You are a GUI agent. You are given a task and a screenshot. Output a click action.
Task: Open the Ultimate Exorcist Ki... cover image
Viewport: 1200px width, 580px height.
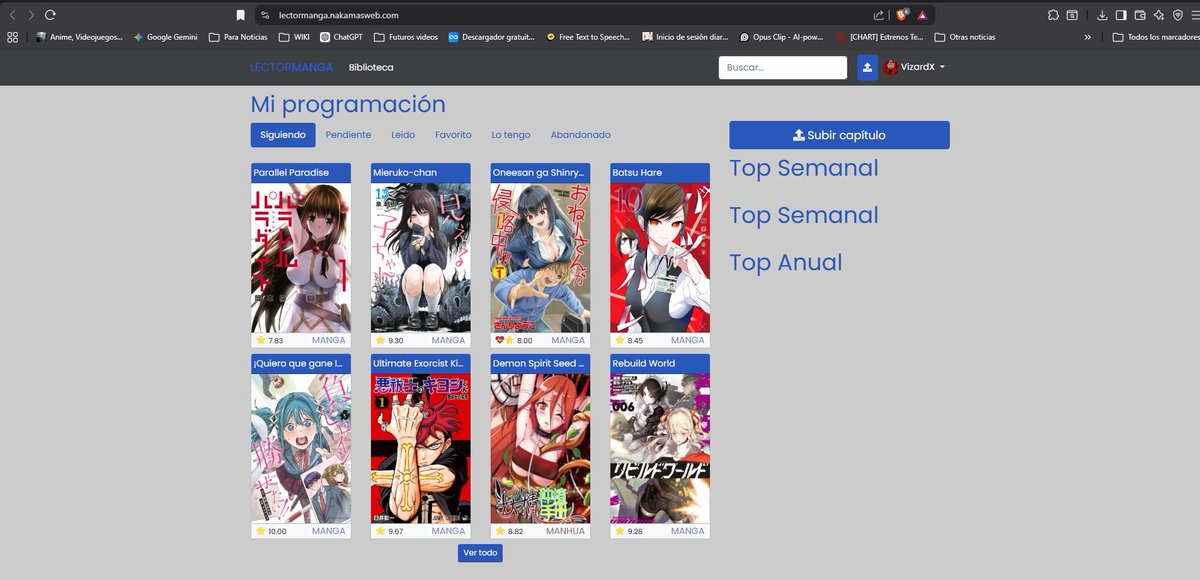(x=420, y=449)
